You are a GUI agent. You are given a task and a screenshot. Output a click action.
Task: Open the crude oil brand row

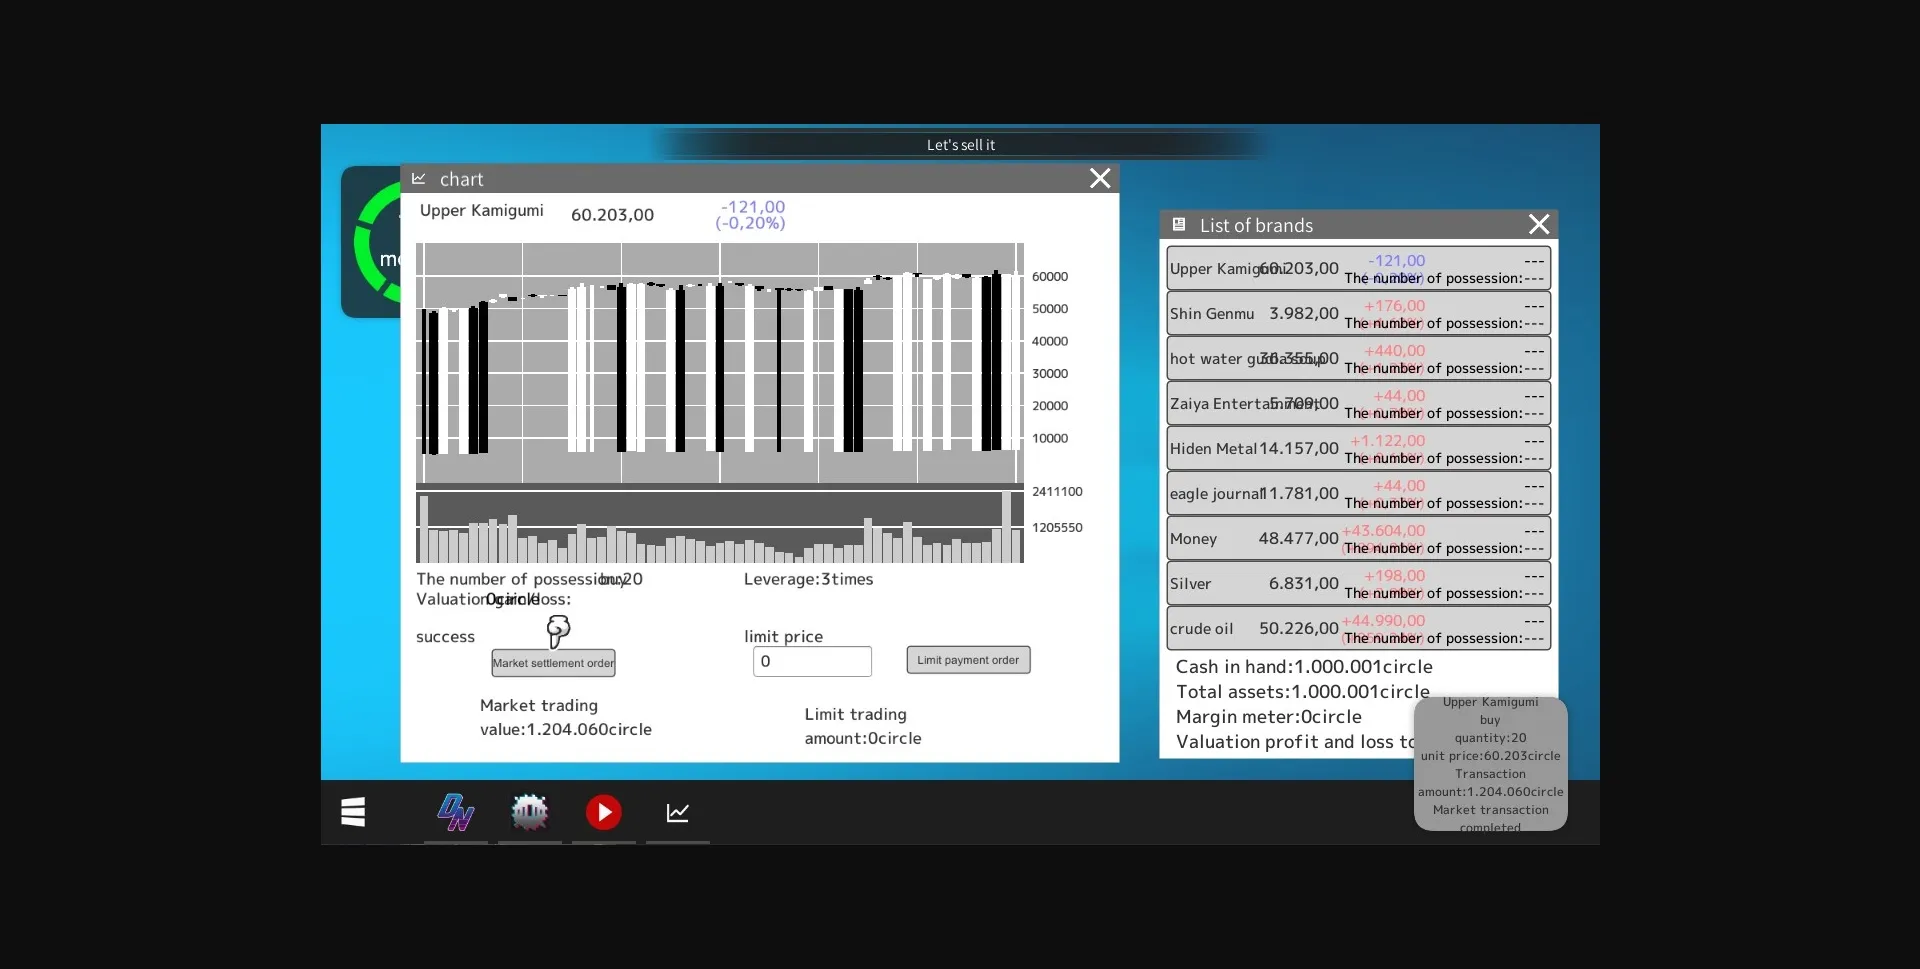(1358, 629)
